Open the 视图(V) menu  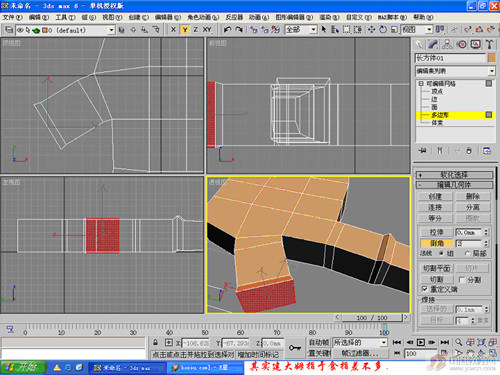[x=112, y=17]
